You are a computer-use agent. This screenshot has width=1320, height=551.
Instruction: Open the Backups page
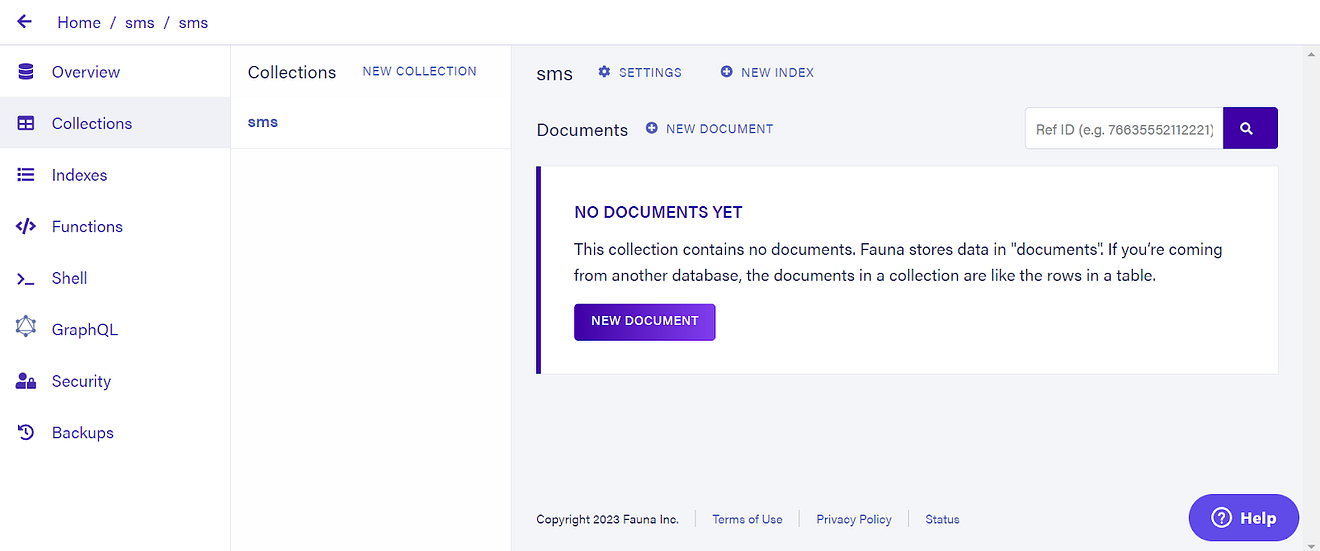click(x=115, y=432)
